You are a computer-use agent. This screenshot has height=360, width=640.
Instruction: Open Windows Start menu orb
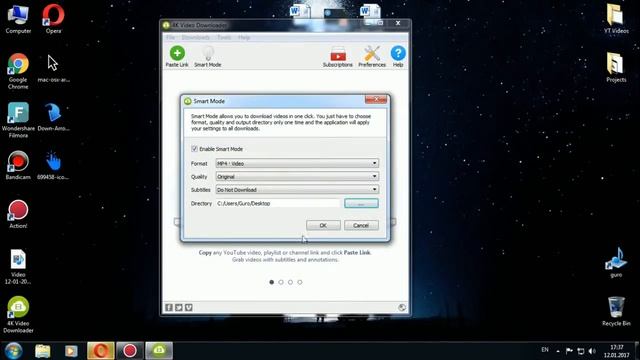click(x=13, y=351)
